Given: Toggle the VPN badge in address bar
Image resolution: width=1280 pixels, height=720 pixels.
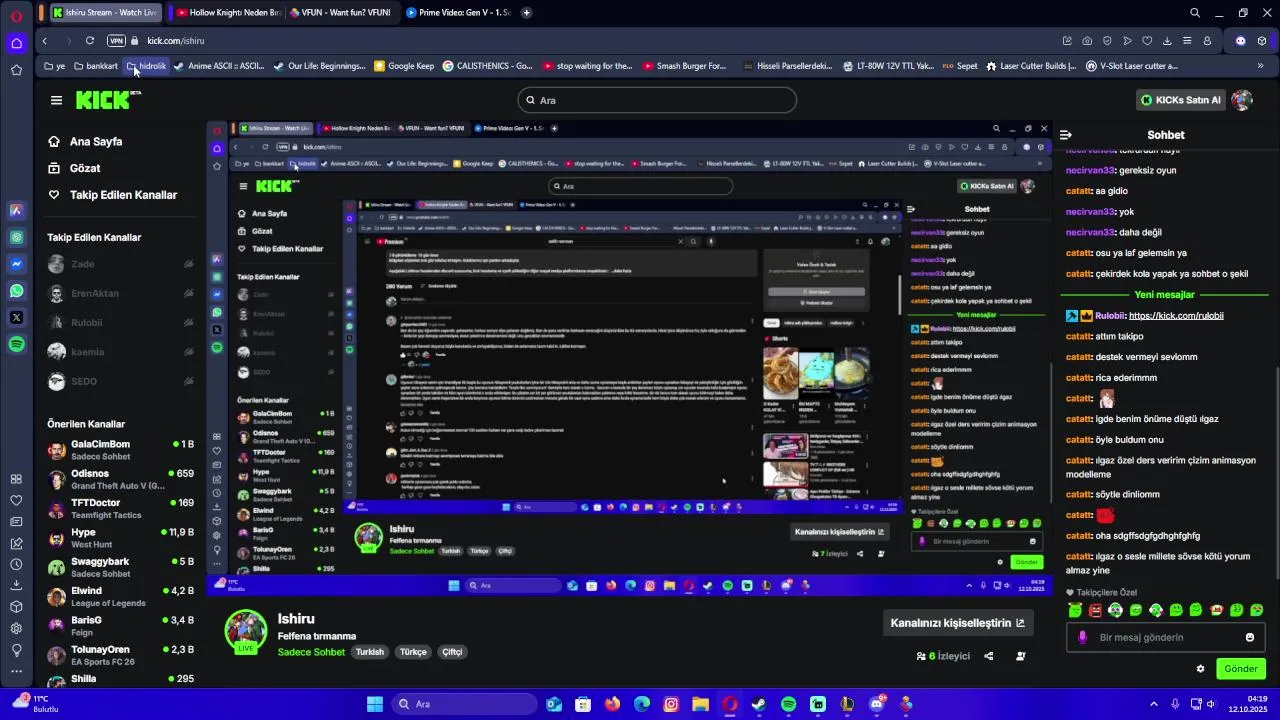Looking at the screenshot, I should click(x=116, y=41).
